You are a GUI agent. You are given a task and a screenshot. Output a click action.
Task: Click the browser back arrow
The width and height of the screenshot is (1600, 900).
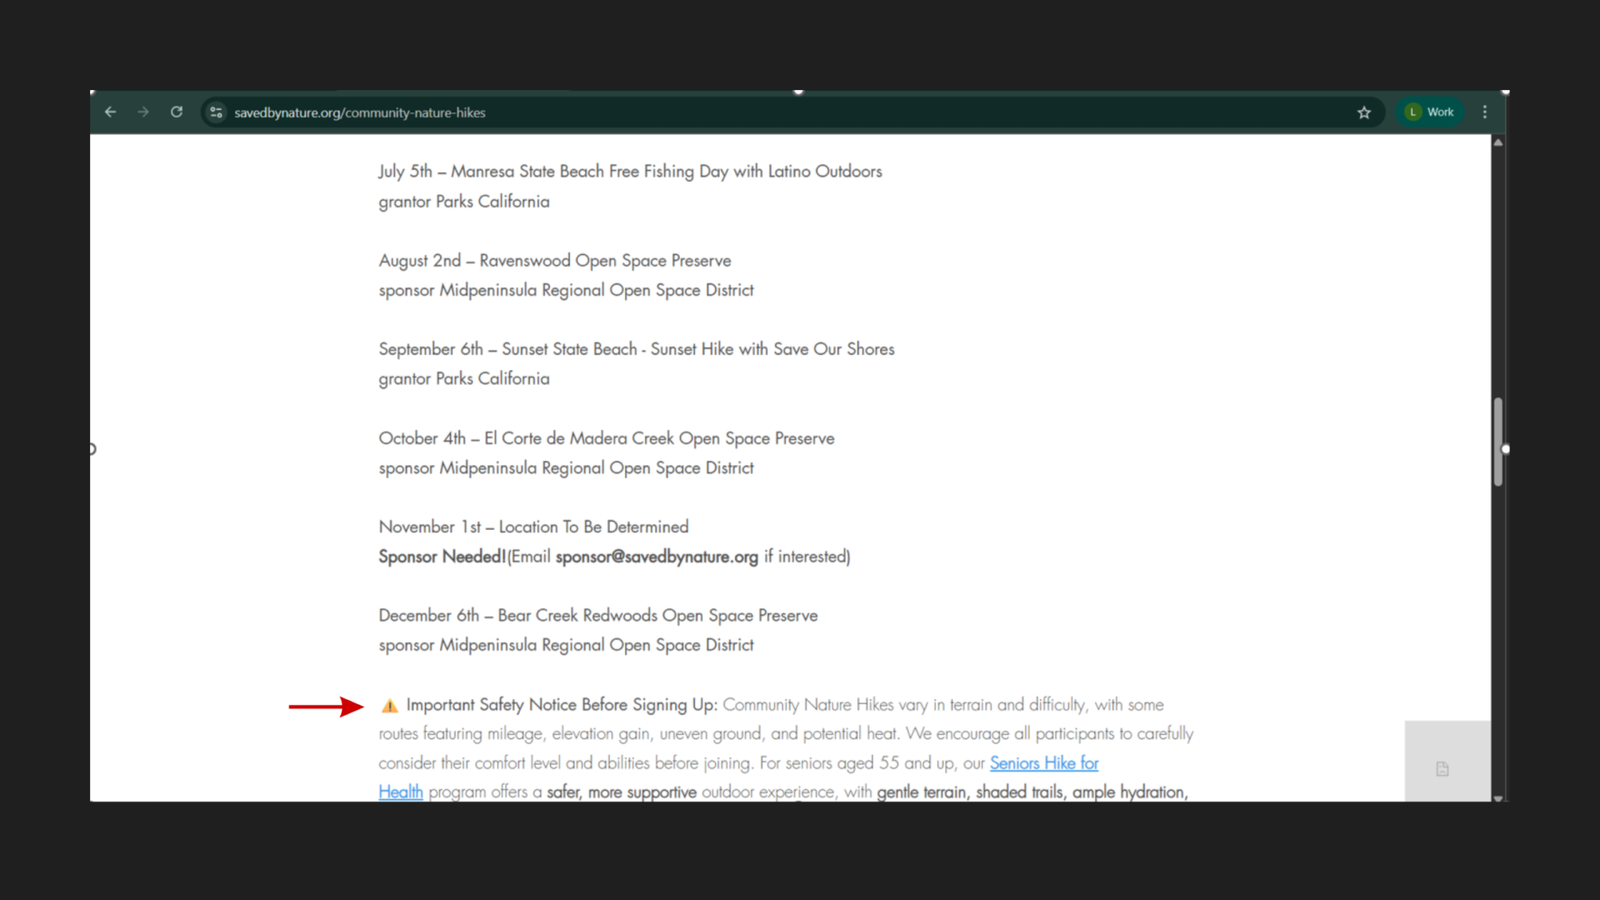[110, 112]
